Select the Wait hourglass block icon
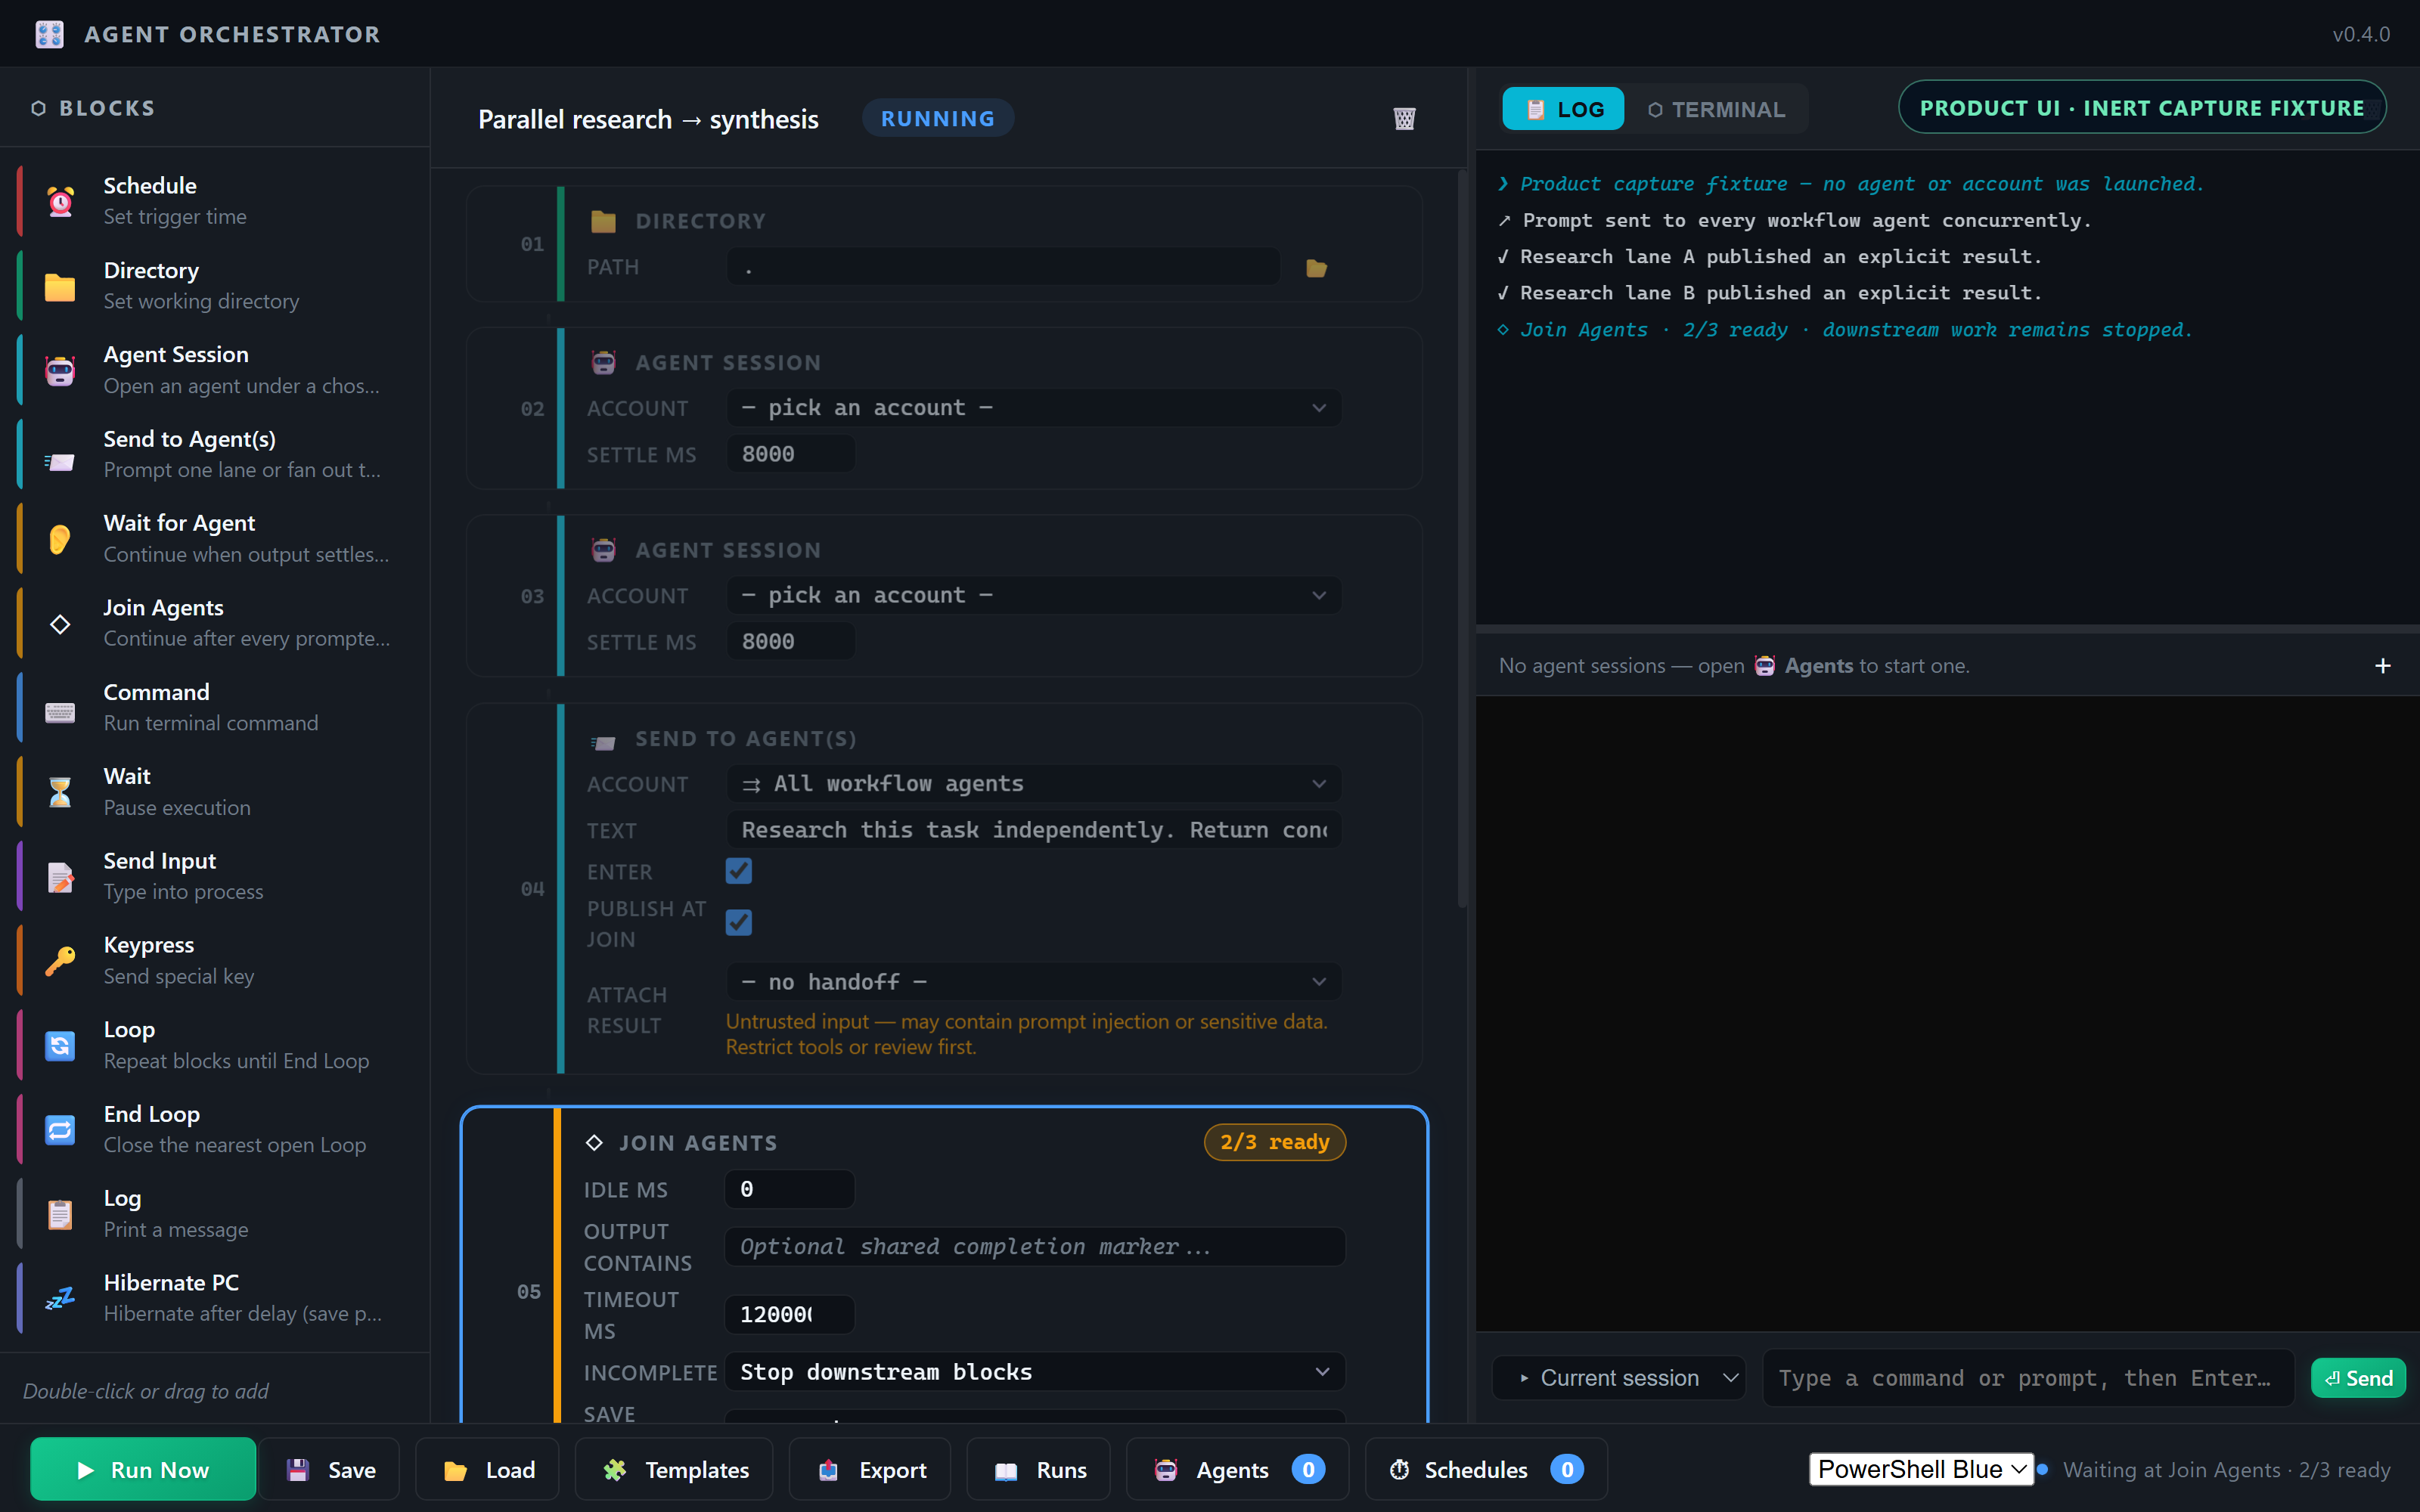 (60, 792)
